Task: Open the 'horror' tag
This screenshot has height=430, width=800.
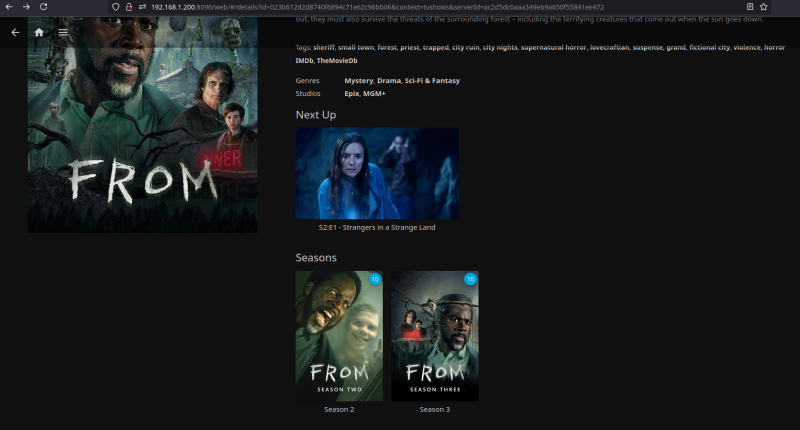Action: [774, 47]
